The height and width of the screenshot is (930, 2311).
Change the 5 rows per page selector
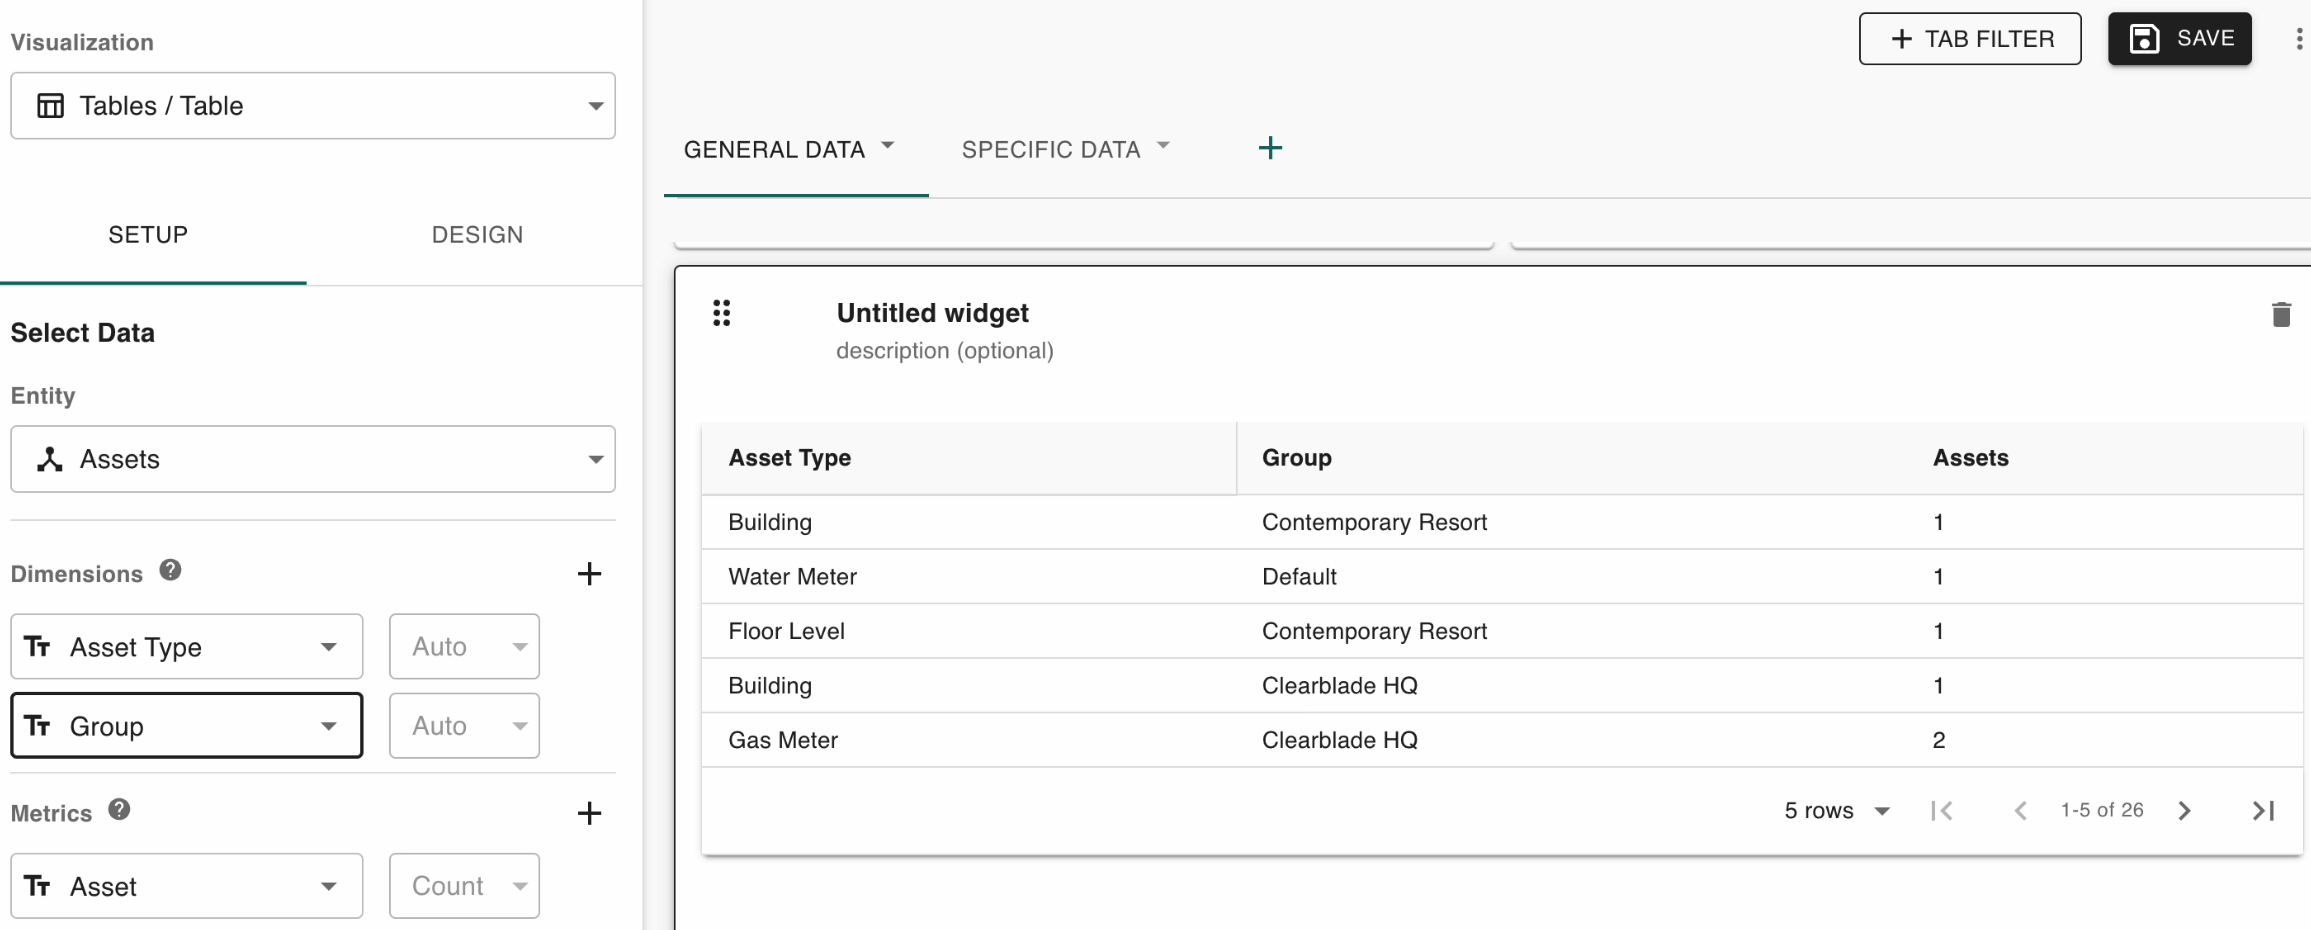1836,811
